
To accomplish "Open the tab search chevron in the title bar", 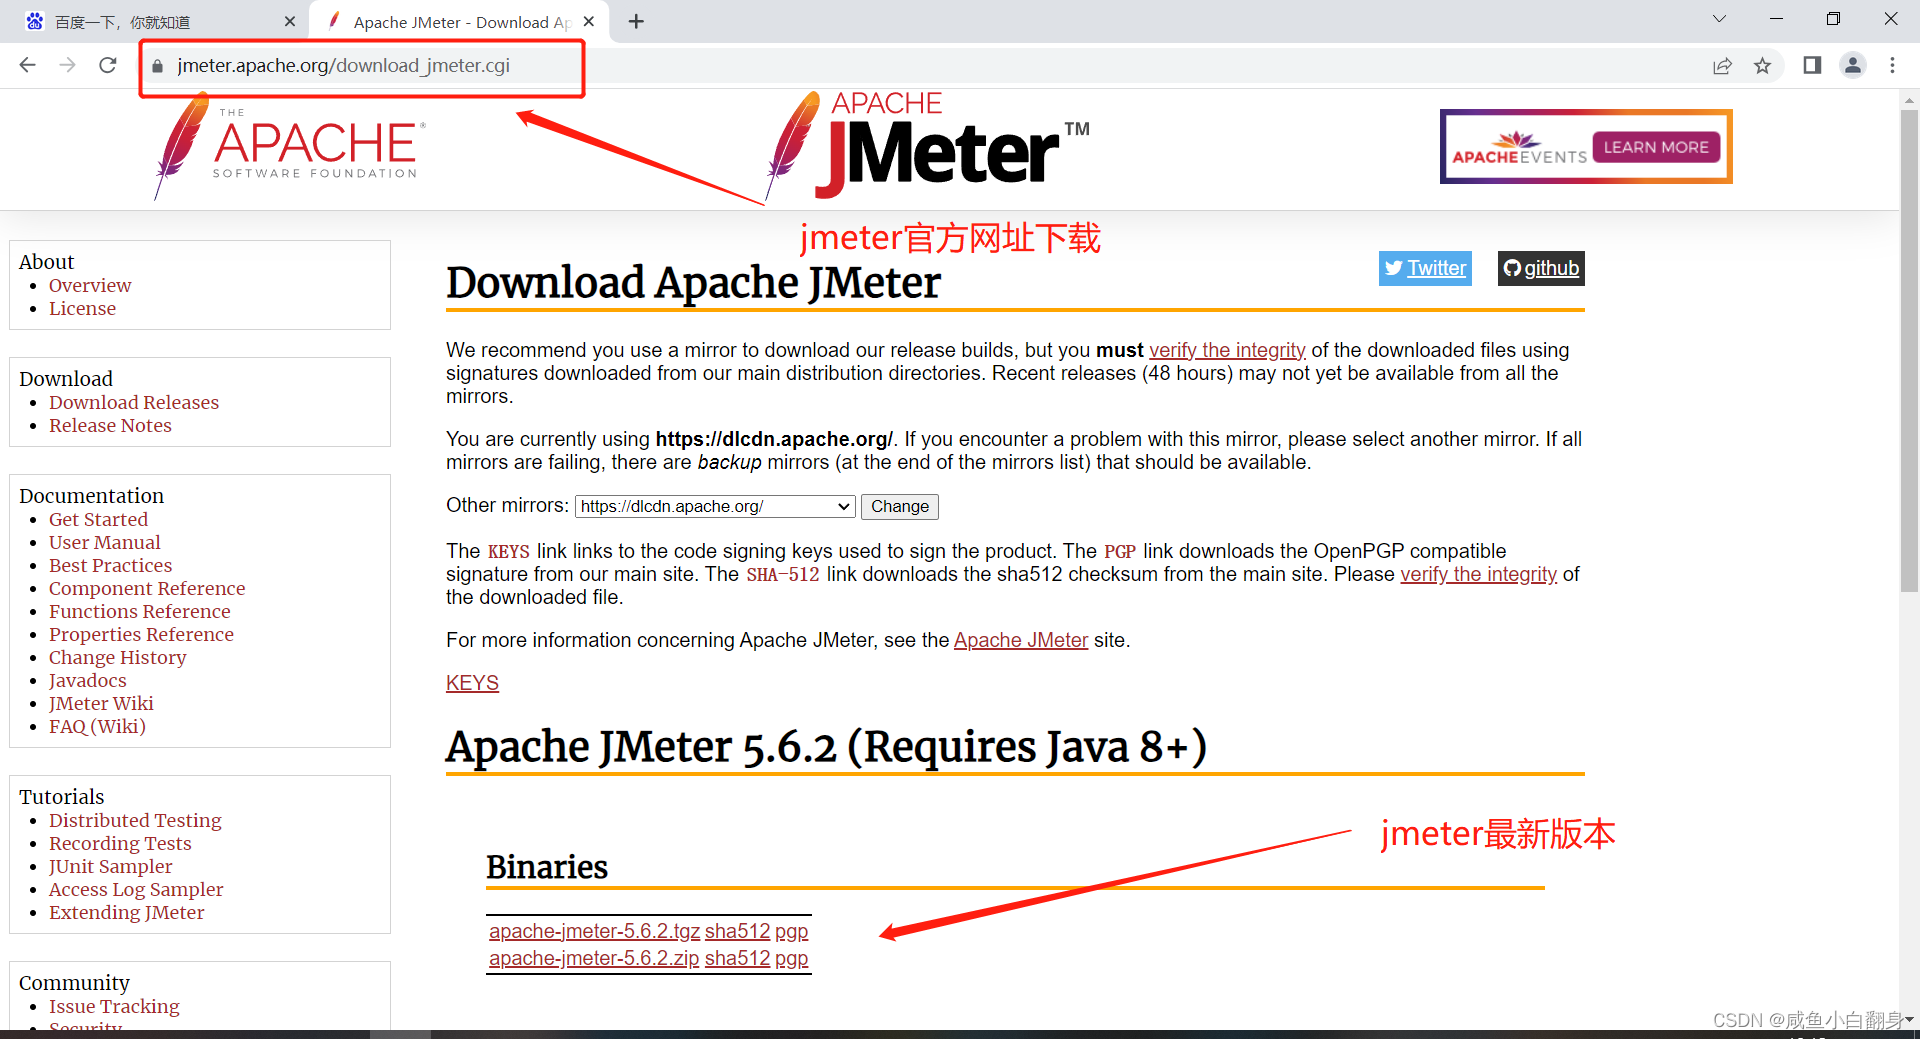I will [1719, 19].
